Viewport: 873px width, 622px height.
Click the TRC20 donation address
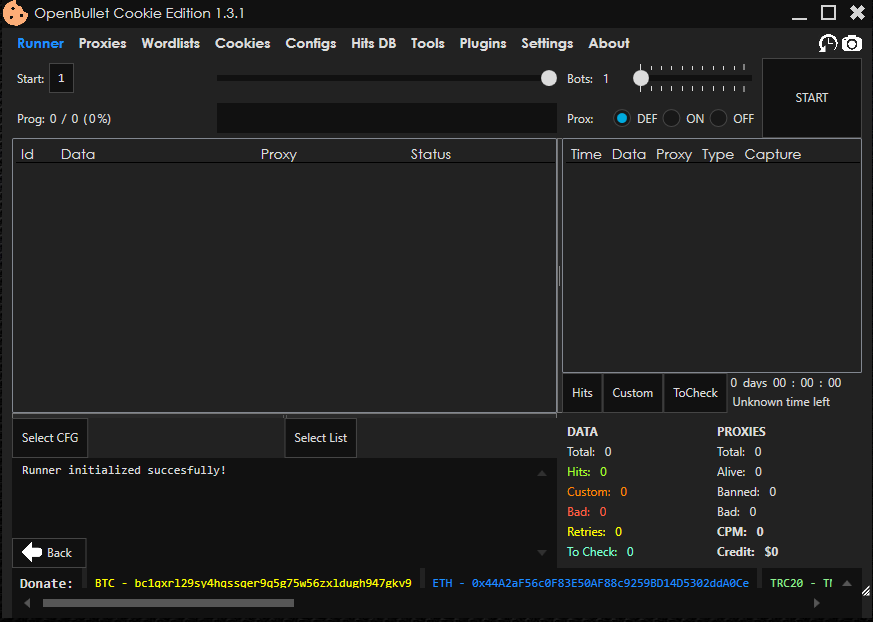click(x=801, y=583)
